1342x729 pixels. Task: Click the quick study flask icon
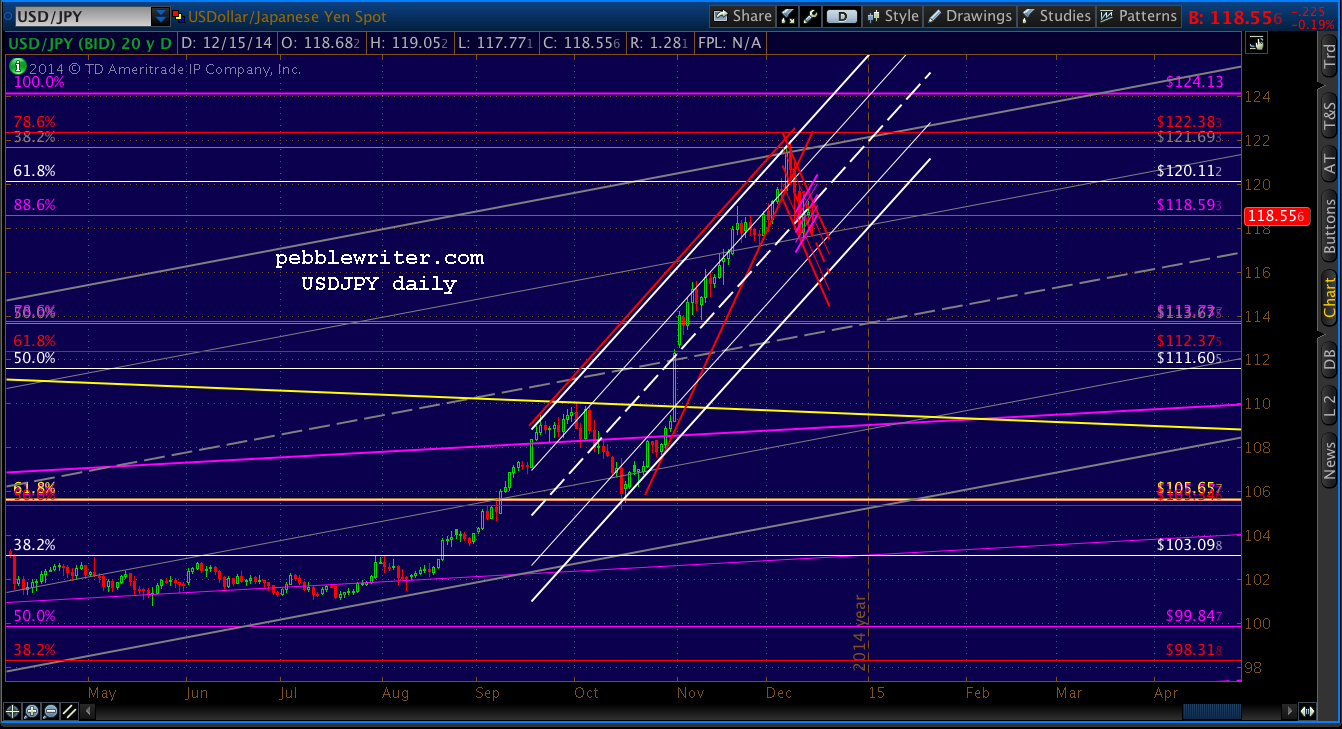click(788, 16)
